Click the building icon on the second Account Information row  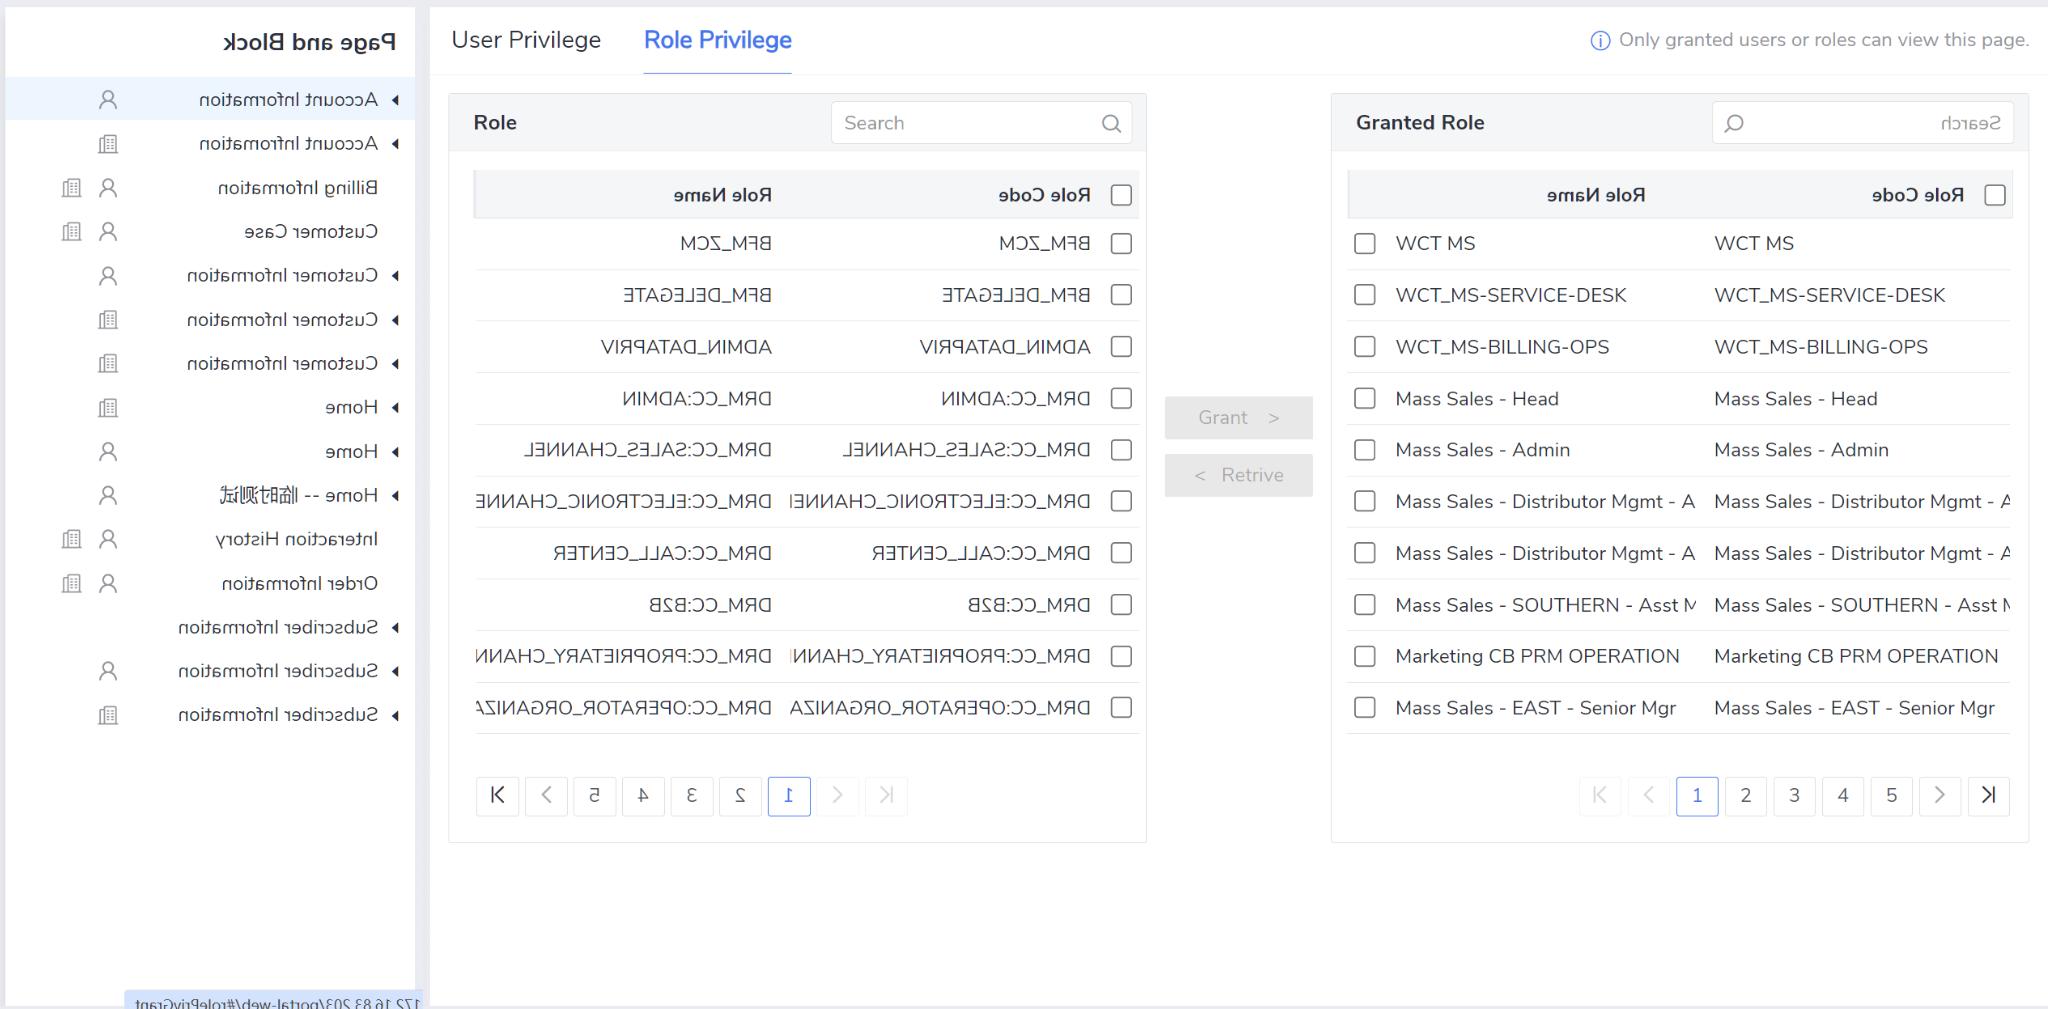pos(108,144)
